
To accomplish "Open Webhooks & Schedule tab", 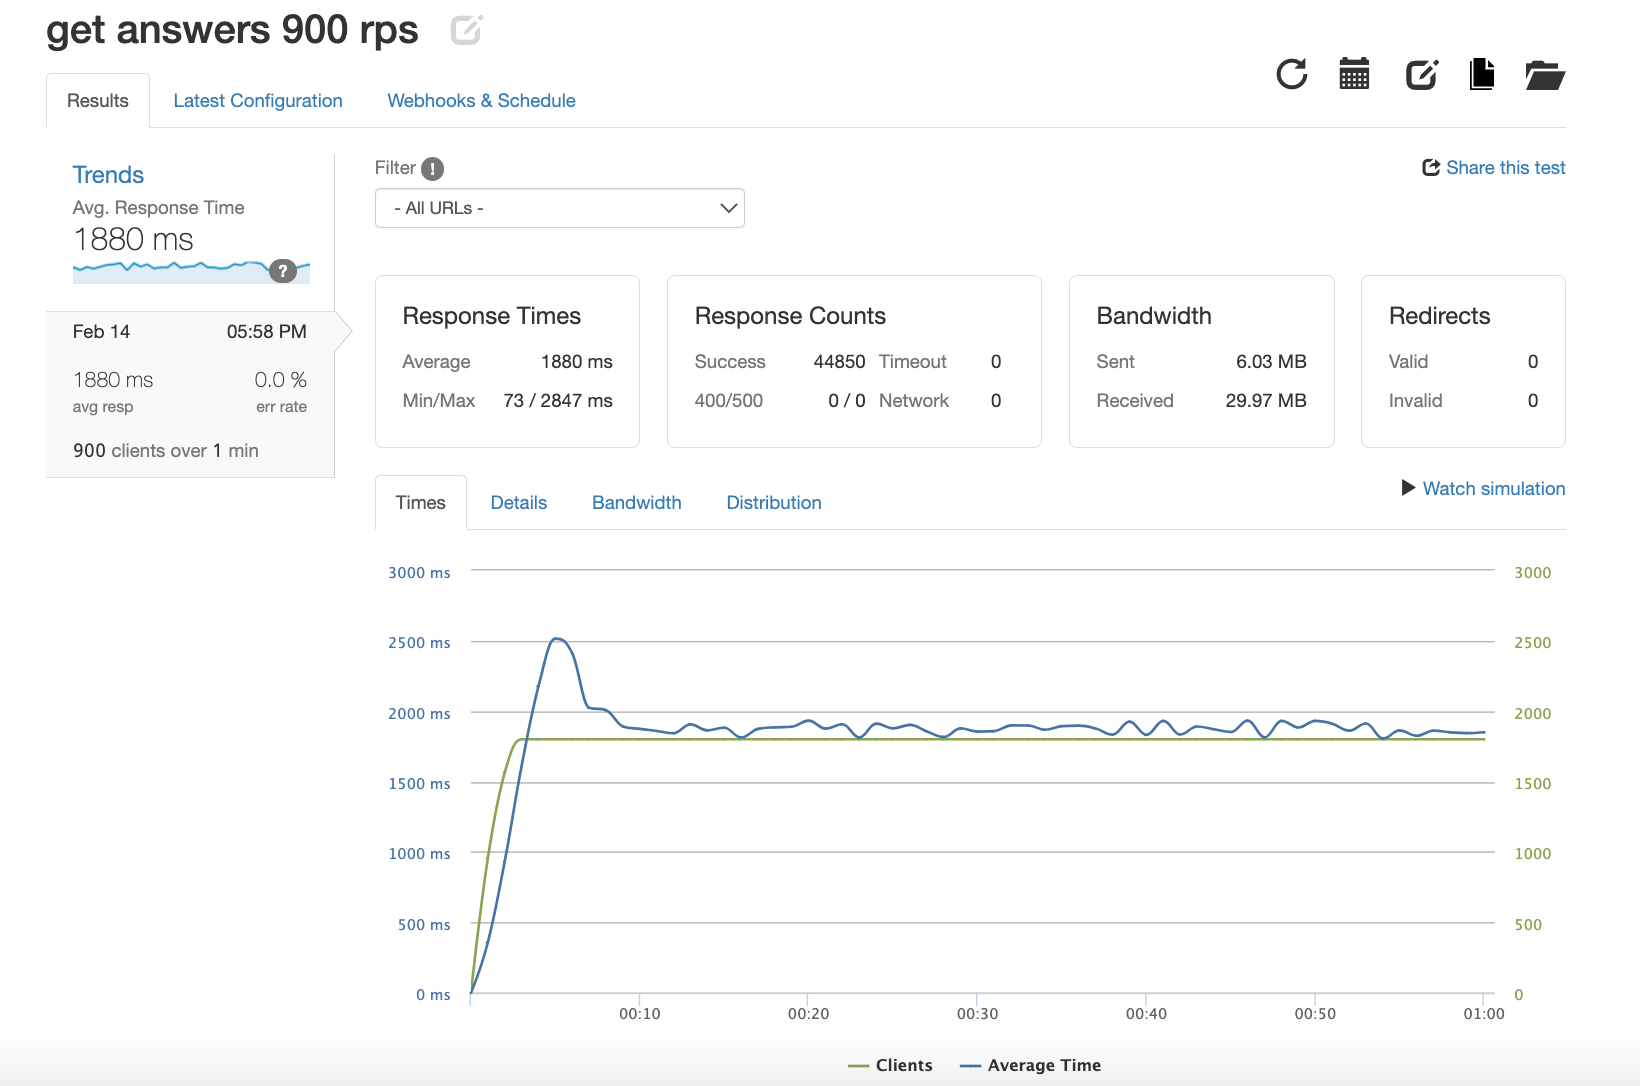I will coord(481,101).
